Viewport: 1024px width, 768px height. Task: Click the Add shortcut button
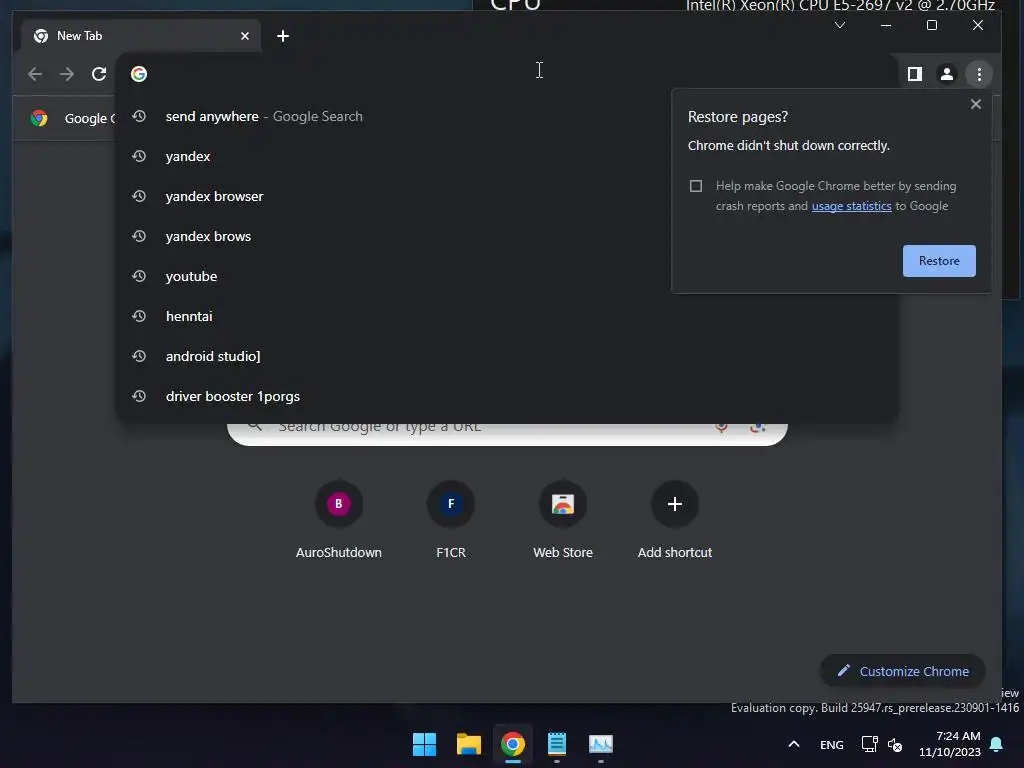click(675, 520)
